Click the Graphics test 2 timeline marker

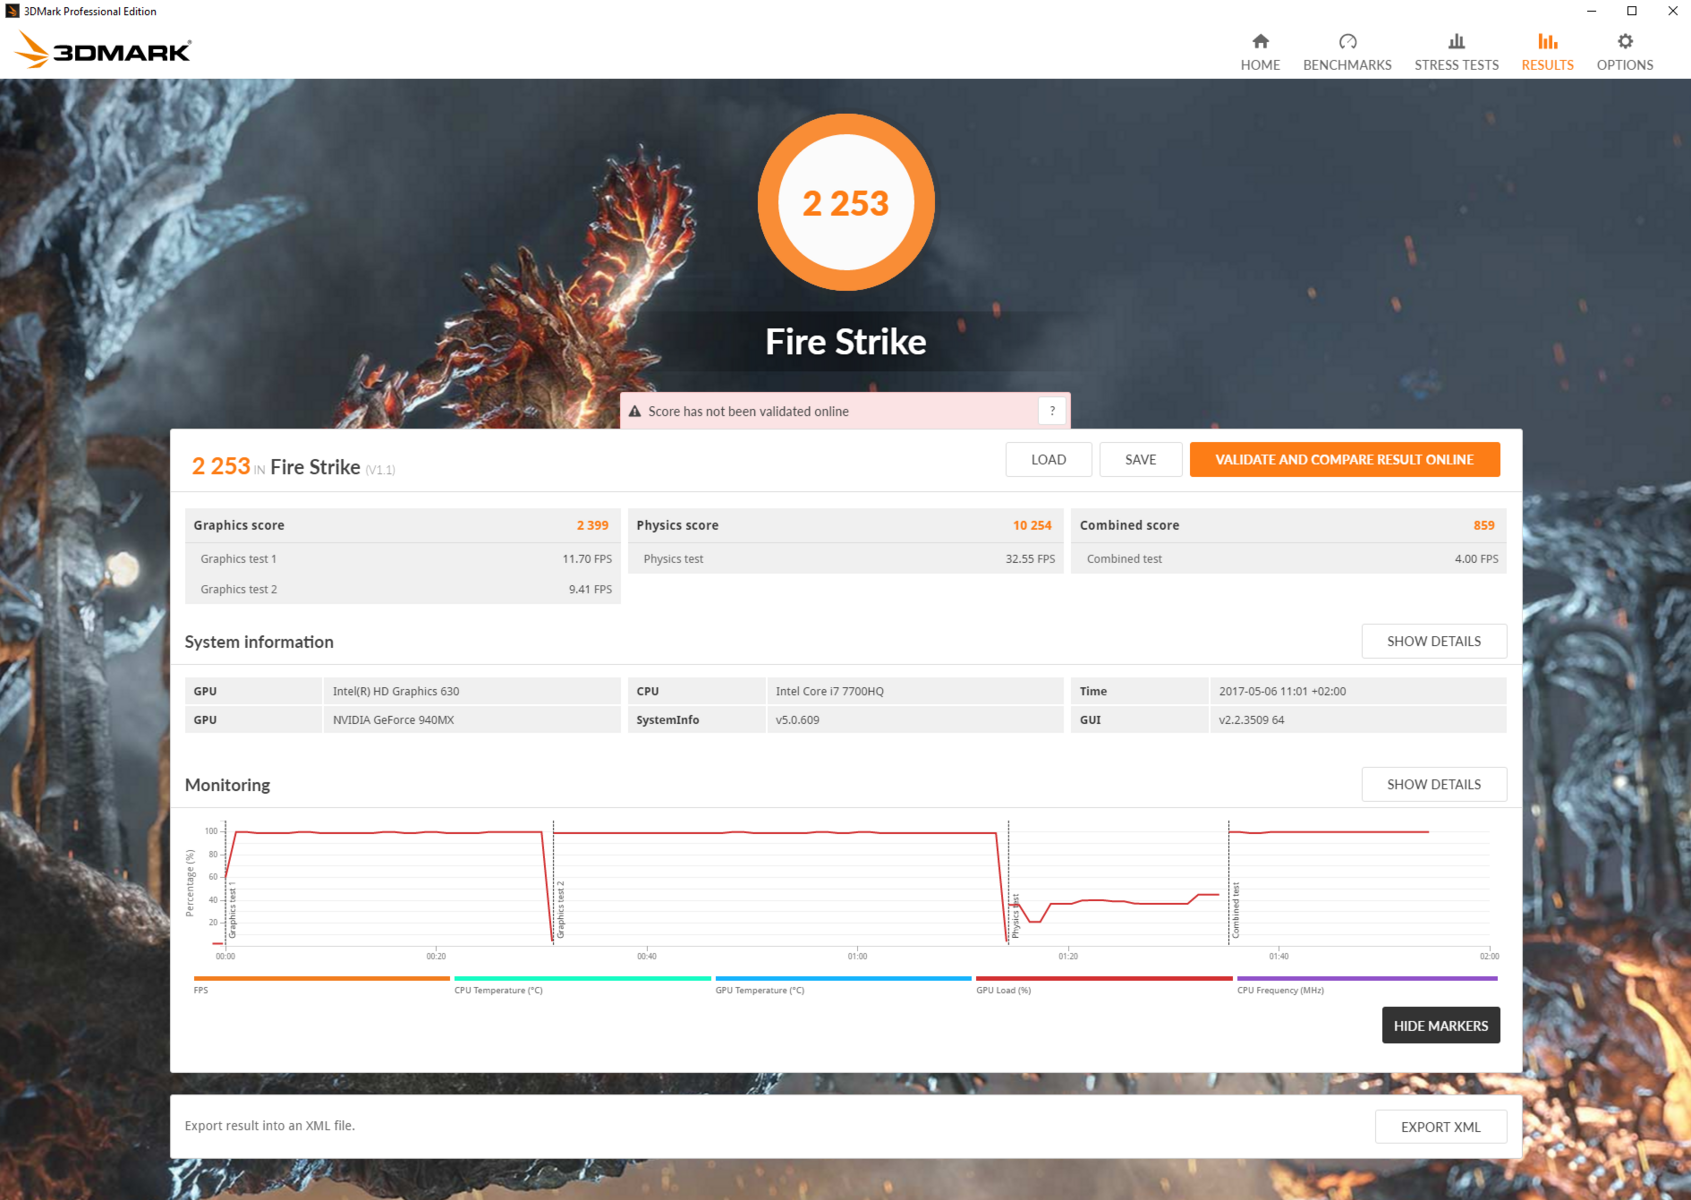pos(560,910)
